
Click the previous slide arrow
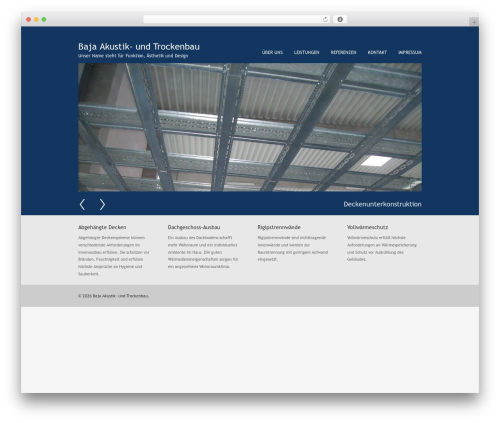pos(82,204)
